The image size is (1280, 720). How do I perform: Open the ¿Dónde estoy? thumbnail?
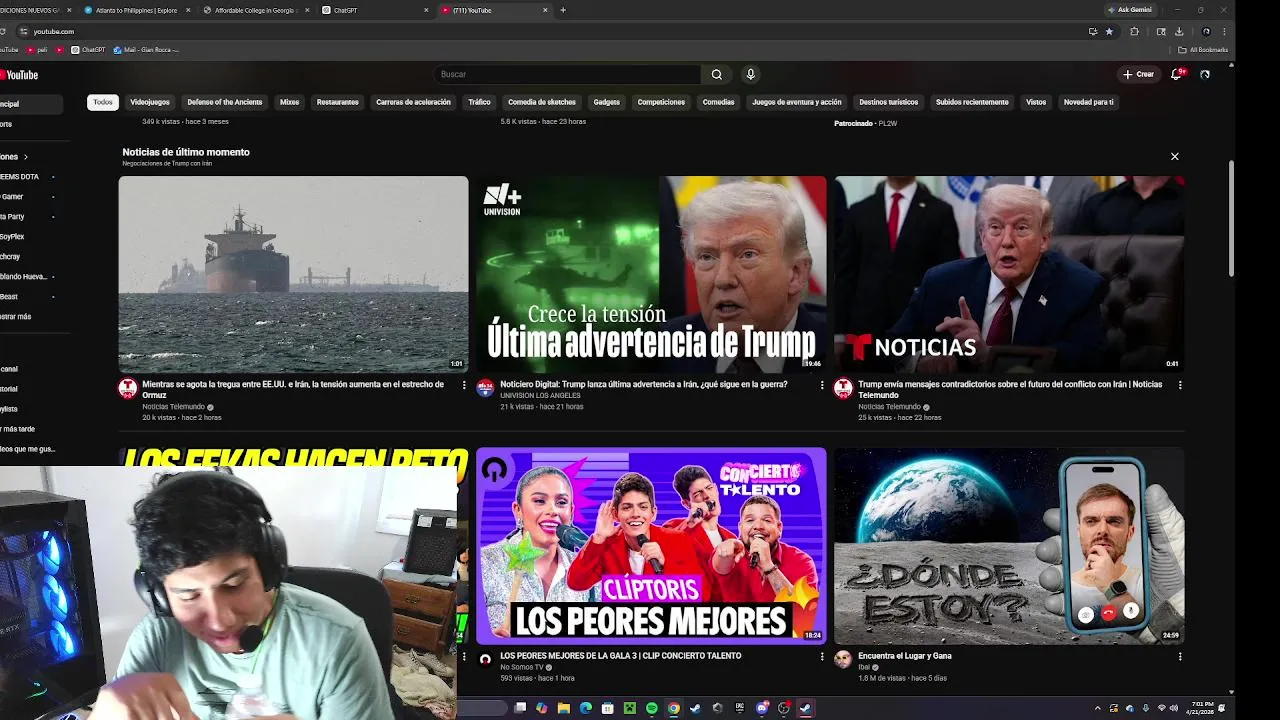(1009, 546)
